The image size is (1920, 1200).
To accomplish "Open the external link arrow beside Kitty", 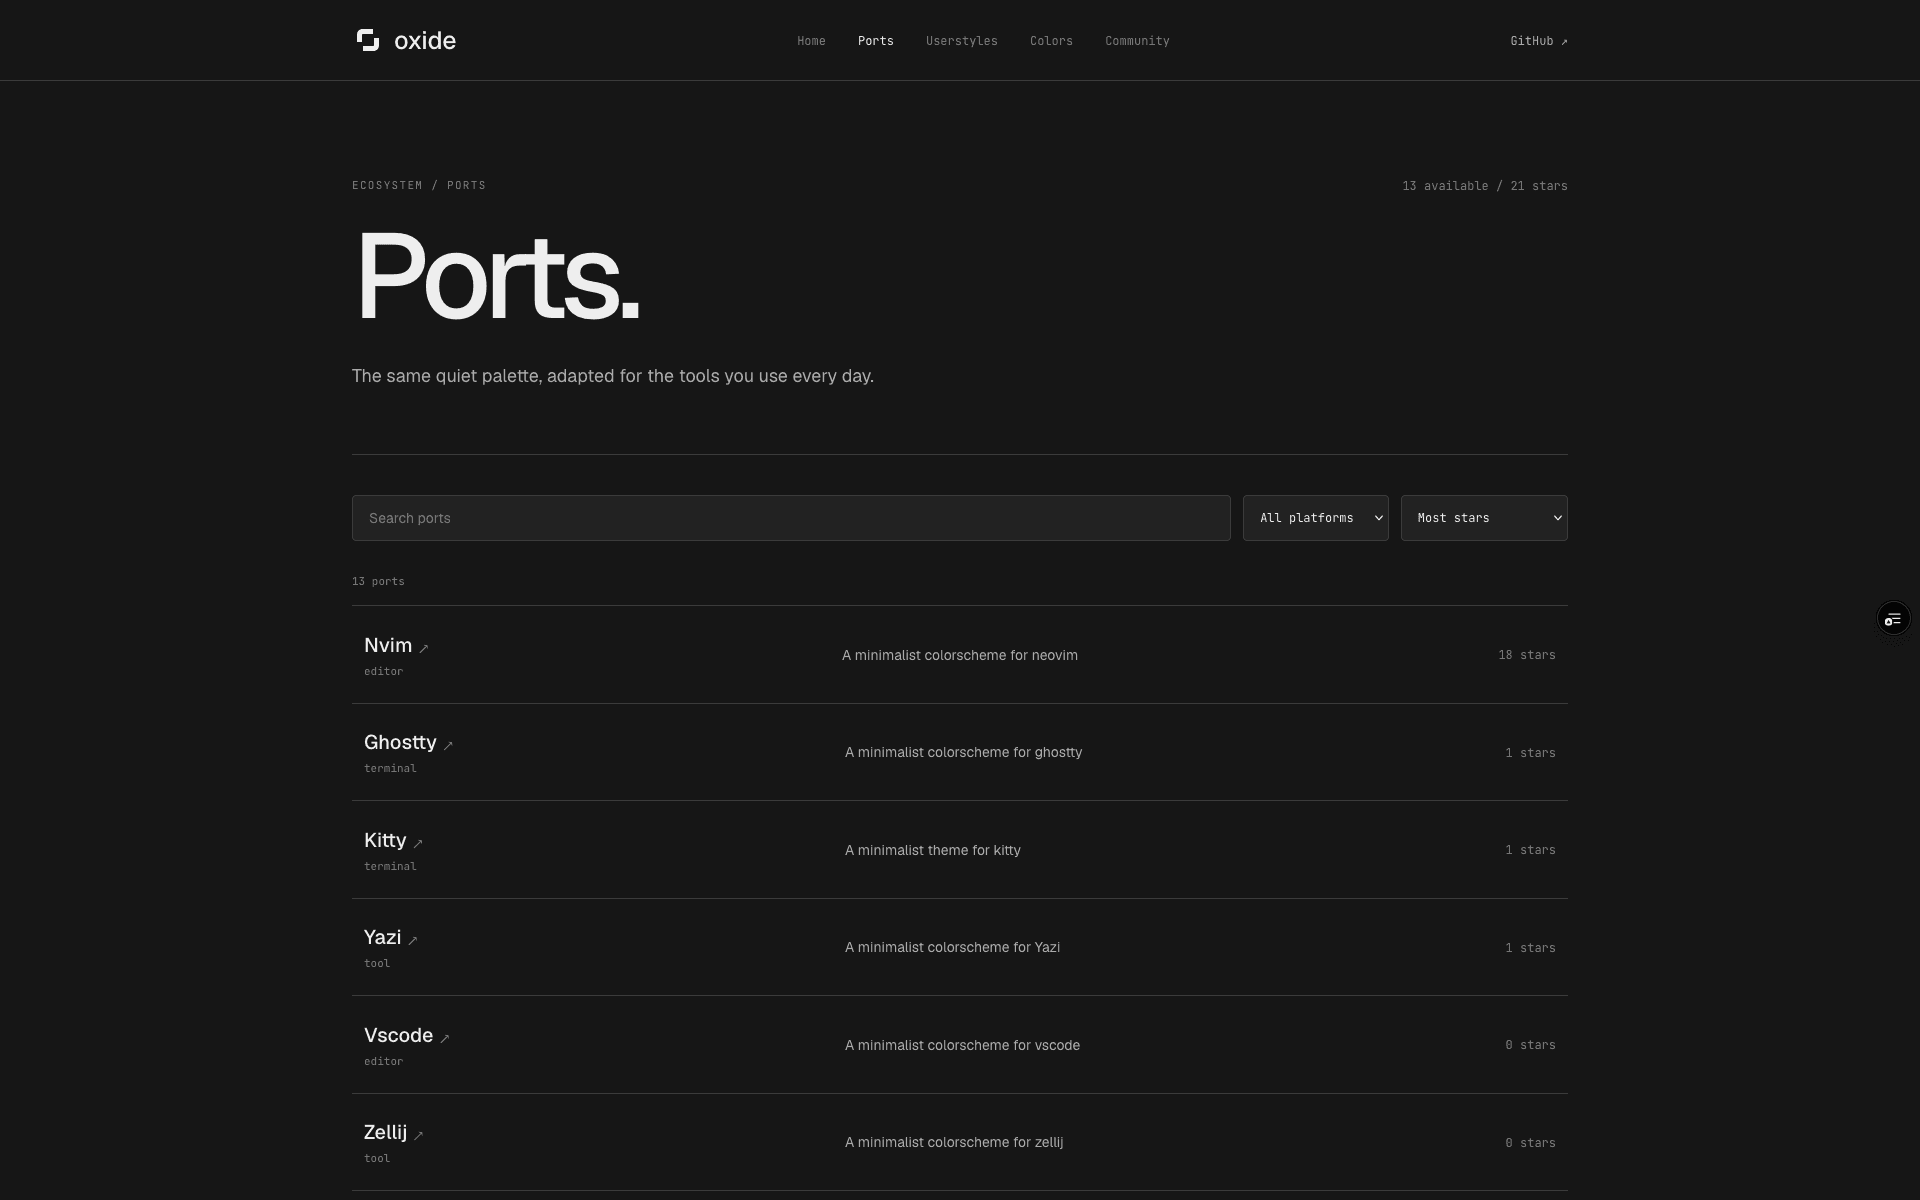I will (418, 843).
